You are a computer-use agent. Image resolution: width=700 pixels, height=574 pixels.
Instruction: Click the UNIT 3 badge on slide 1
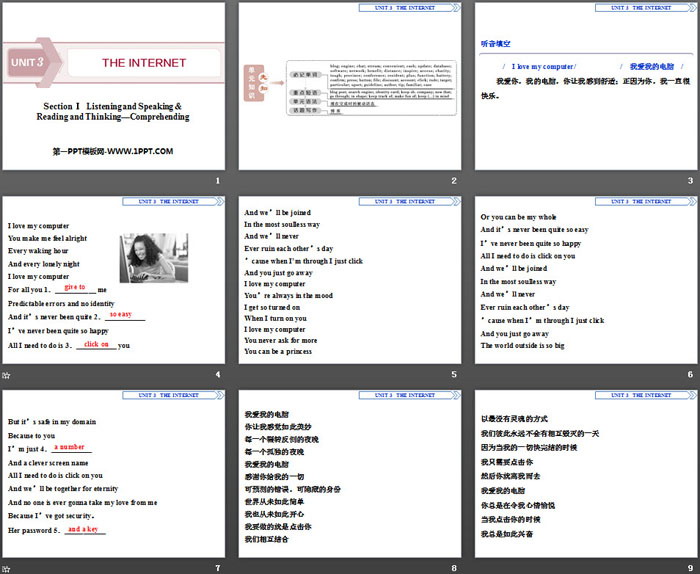tap(28, 62)
